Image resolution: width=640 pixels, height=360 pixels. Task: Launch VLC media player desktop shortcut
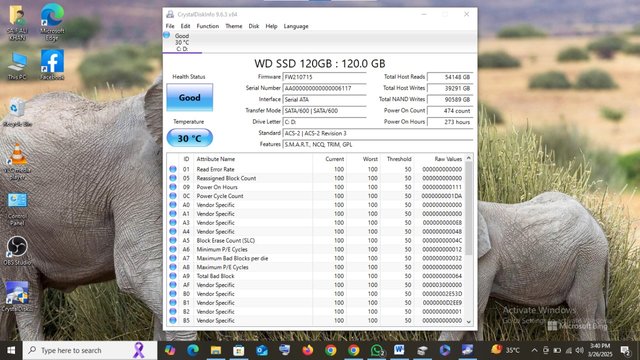pos(17,162)
